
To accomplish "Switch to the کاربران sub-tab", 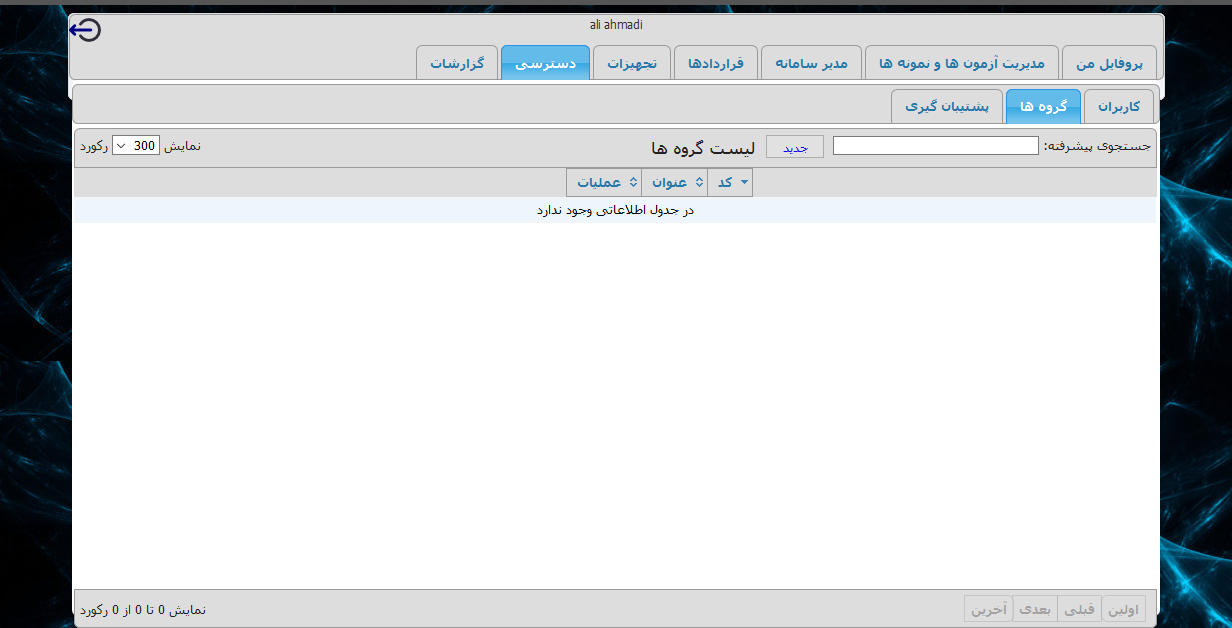I will (x=1118, y=106).
